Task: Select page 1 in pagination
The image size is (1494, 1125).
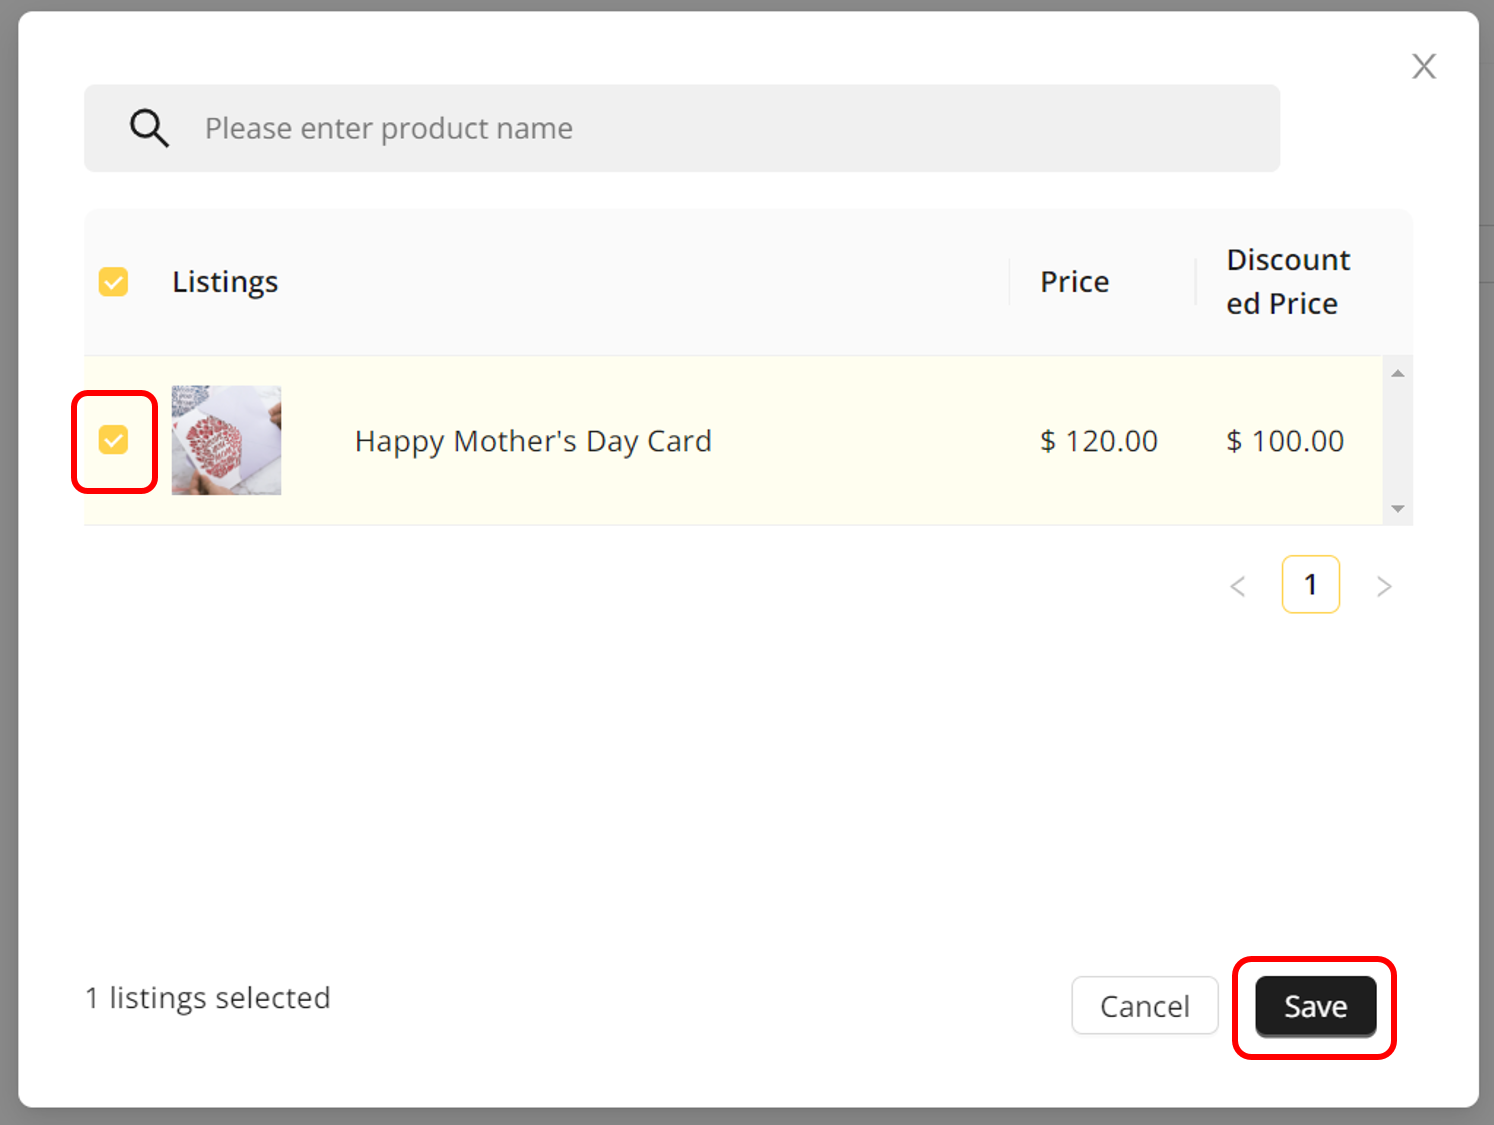Action: coord(1310,584)
